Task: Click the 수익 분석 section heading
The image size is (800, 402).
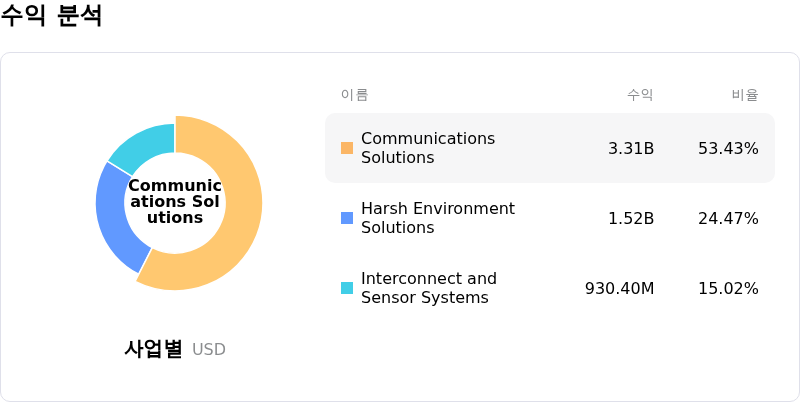Action: (51, 16)
